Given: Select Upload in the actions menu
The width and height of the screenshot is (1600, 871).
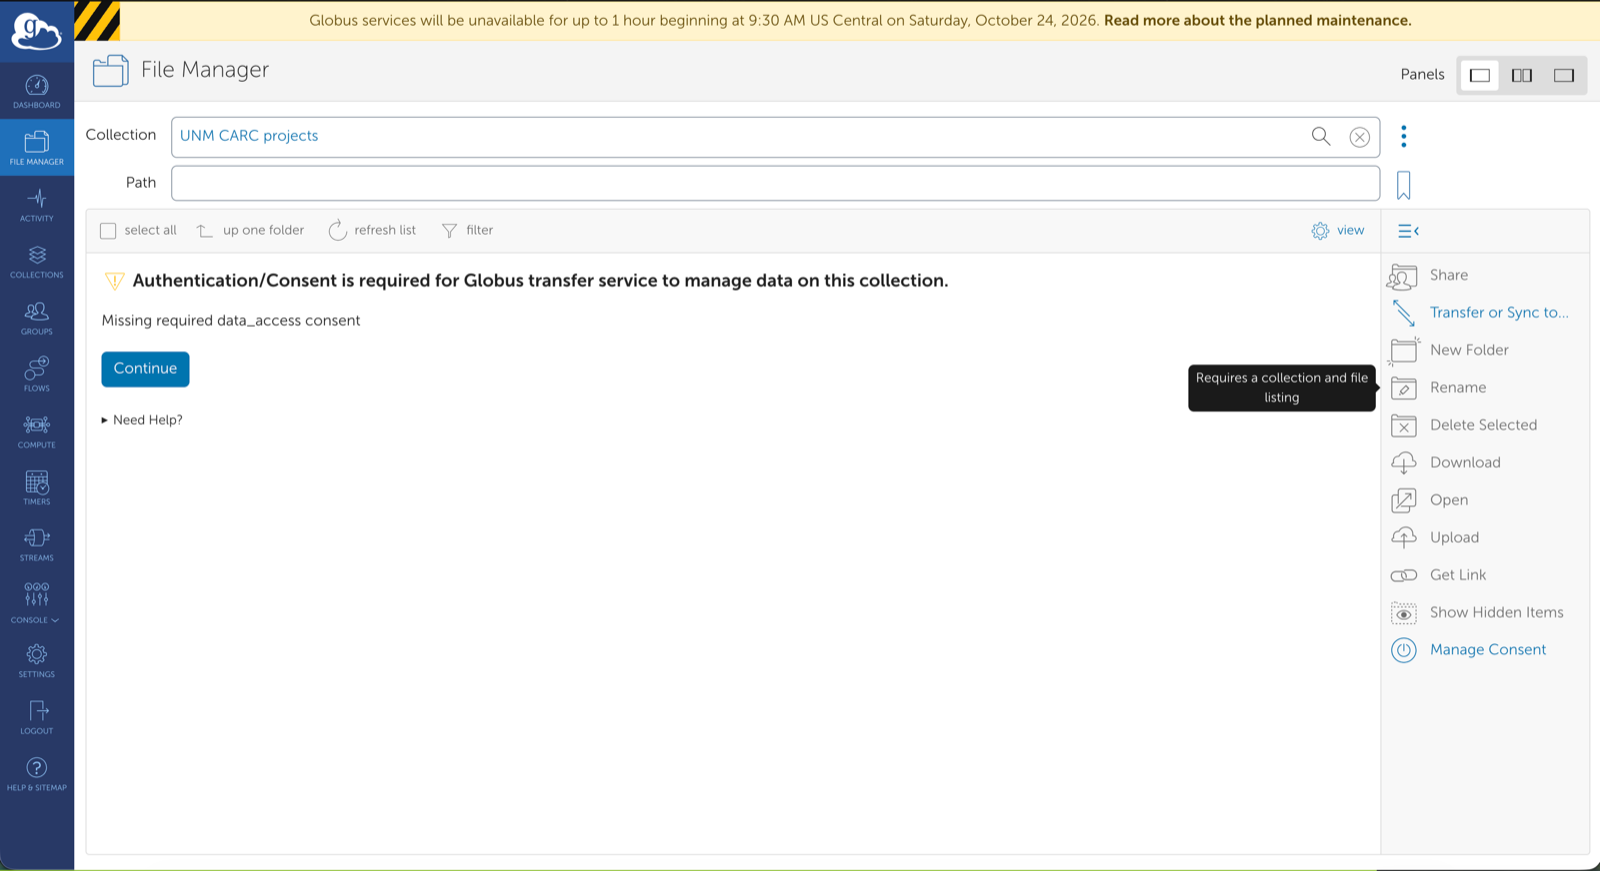Looking at the screenshot, I should tap(1435, 537).
